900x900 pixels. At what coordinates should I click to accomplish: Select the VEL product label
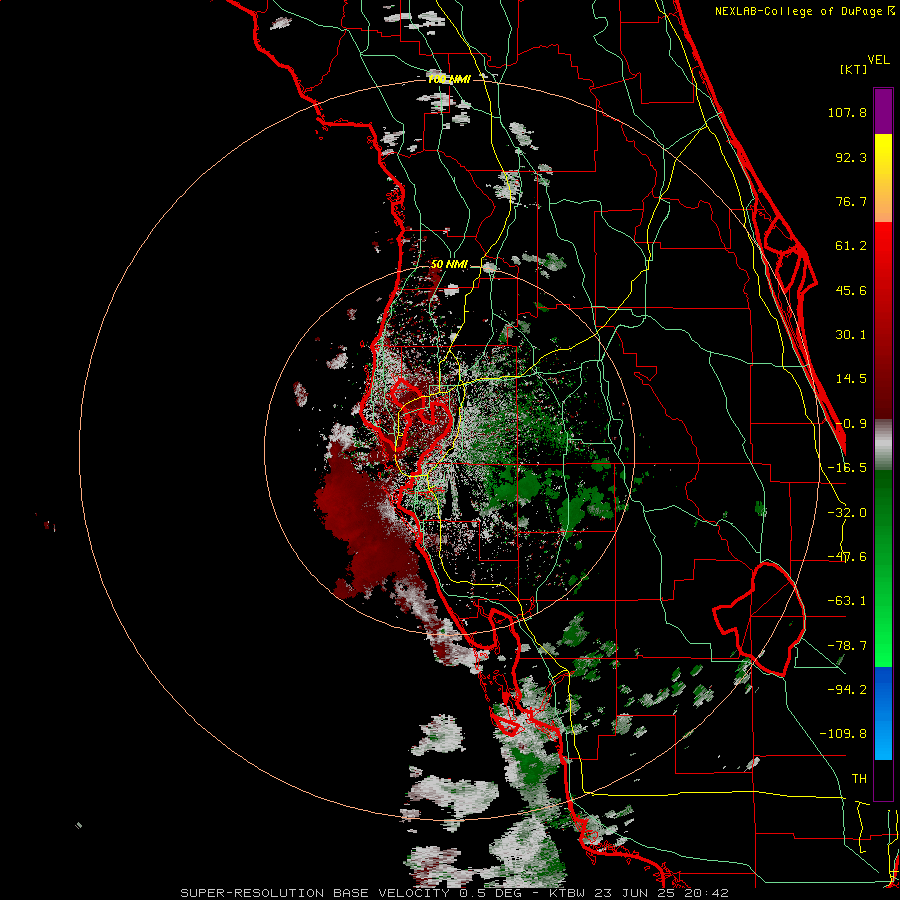coord(878,60)
